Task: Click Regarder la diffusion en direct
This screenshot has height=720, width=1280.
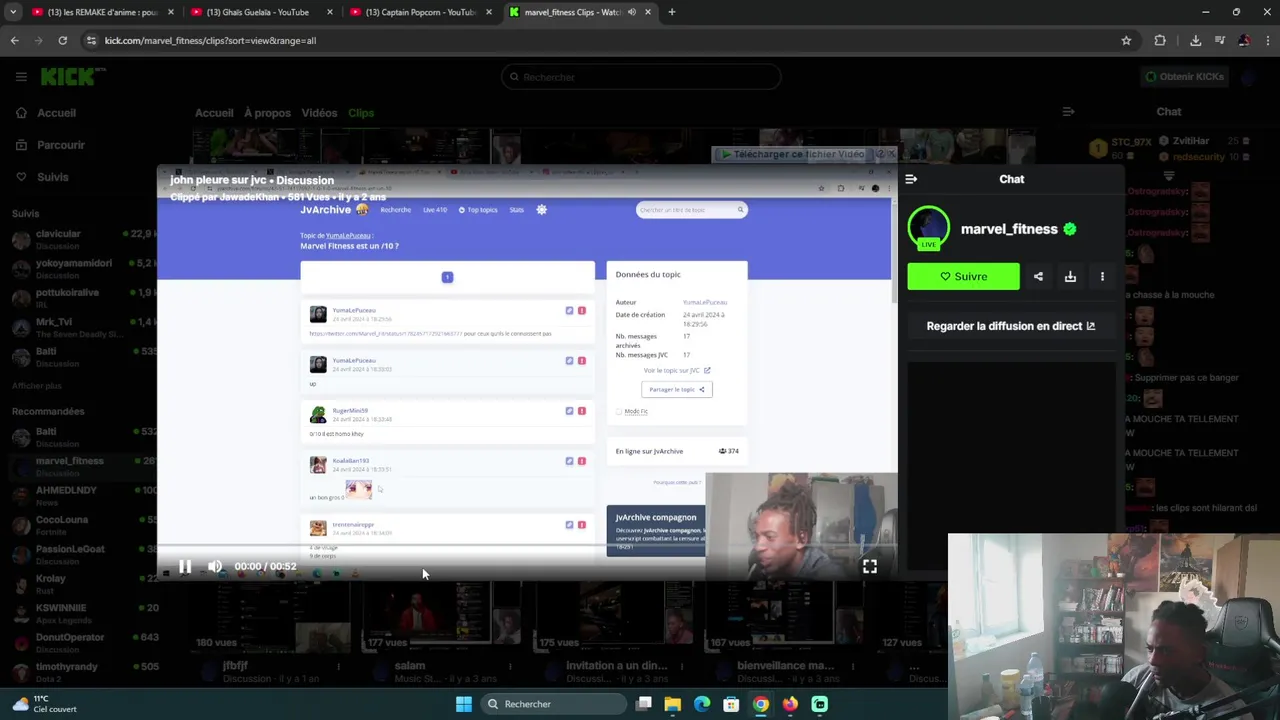Action: coord(1011,326)
